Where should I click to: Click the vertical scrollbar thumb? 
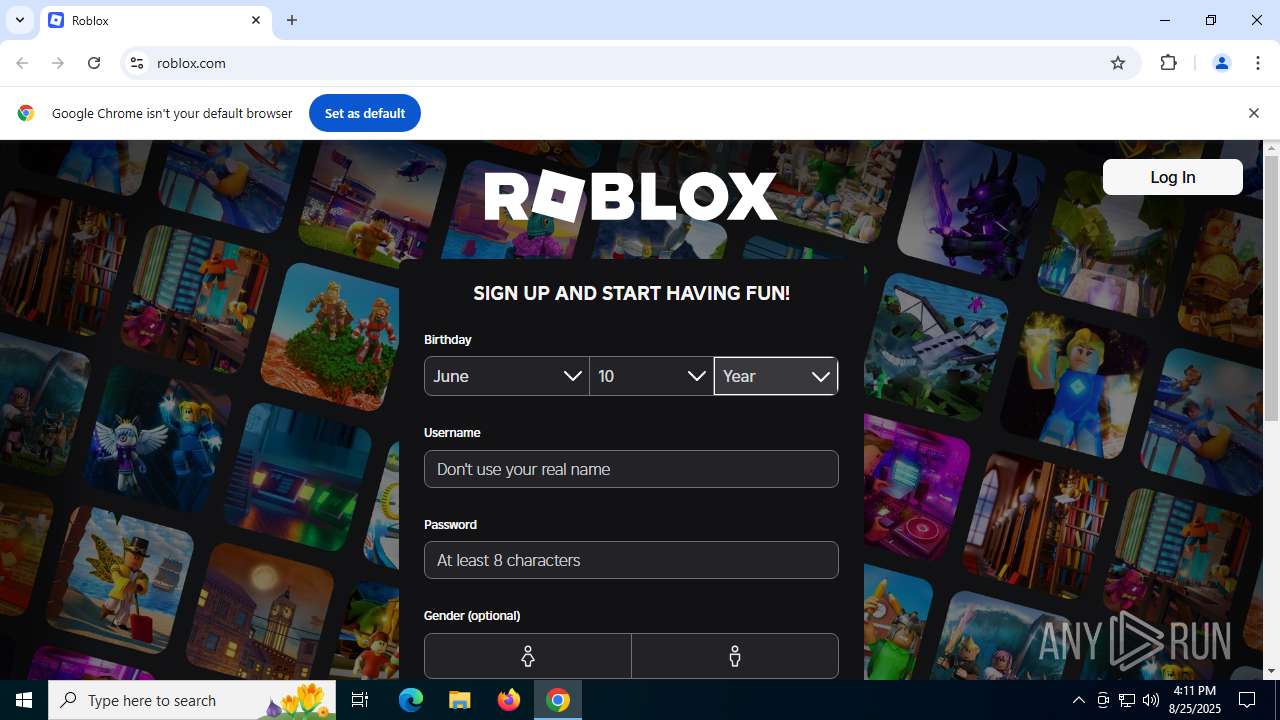pos(1271,289)
